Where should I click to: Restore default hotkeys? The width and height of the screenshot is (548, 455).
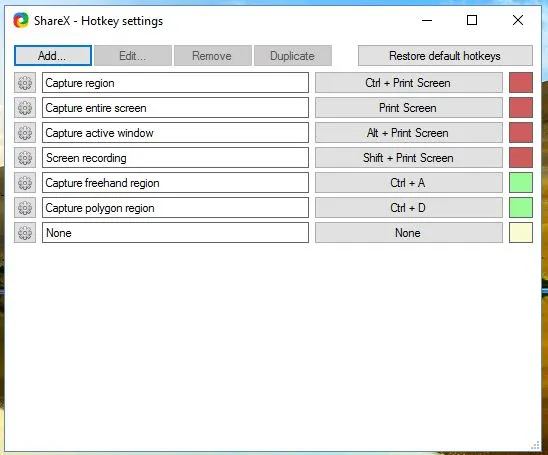click(x=445, y=56)
